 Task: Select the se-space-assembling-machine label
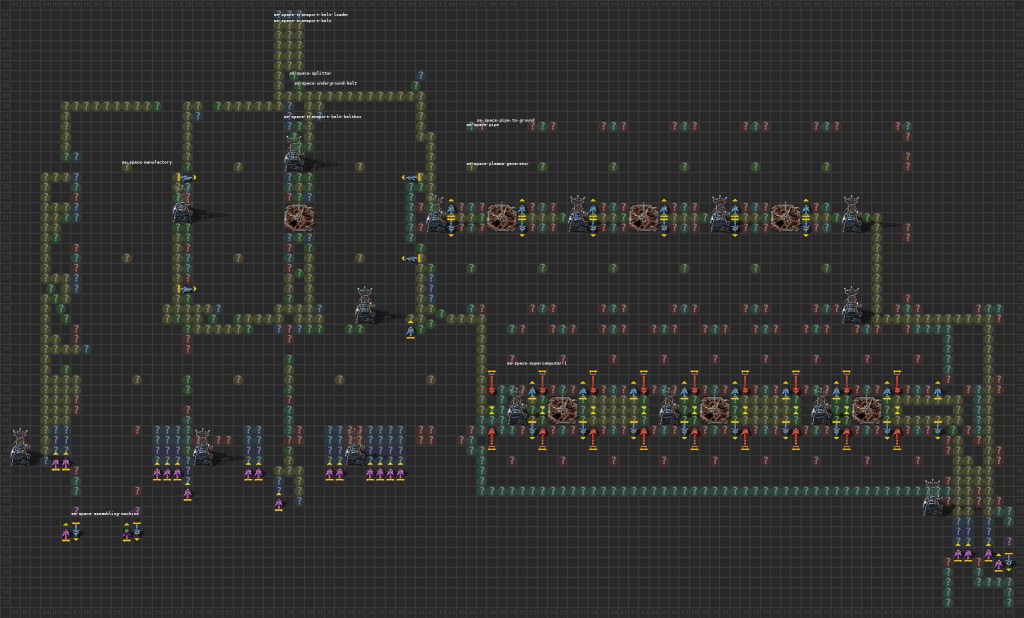pyautogui.click(x=104, y=513)
